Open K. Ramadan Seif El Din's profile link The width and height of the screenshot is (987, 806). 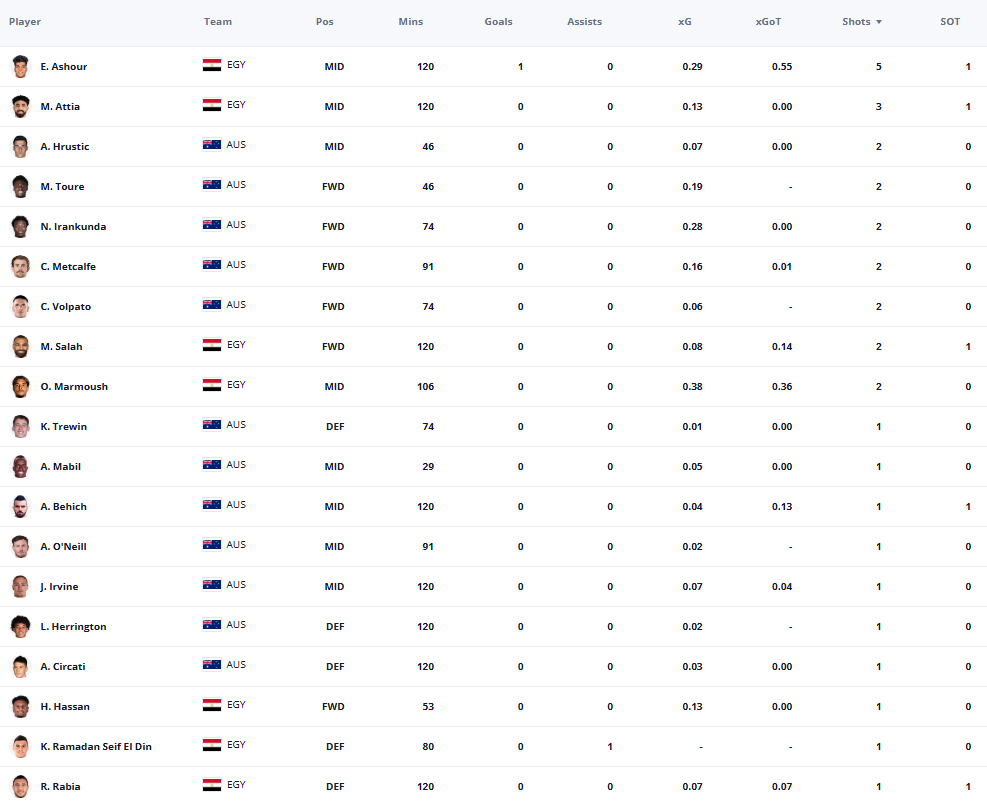96,746
